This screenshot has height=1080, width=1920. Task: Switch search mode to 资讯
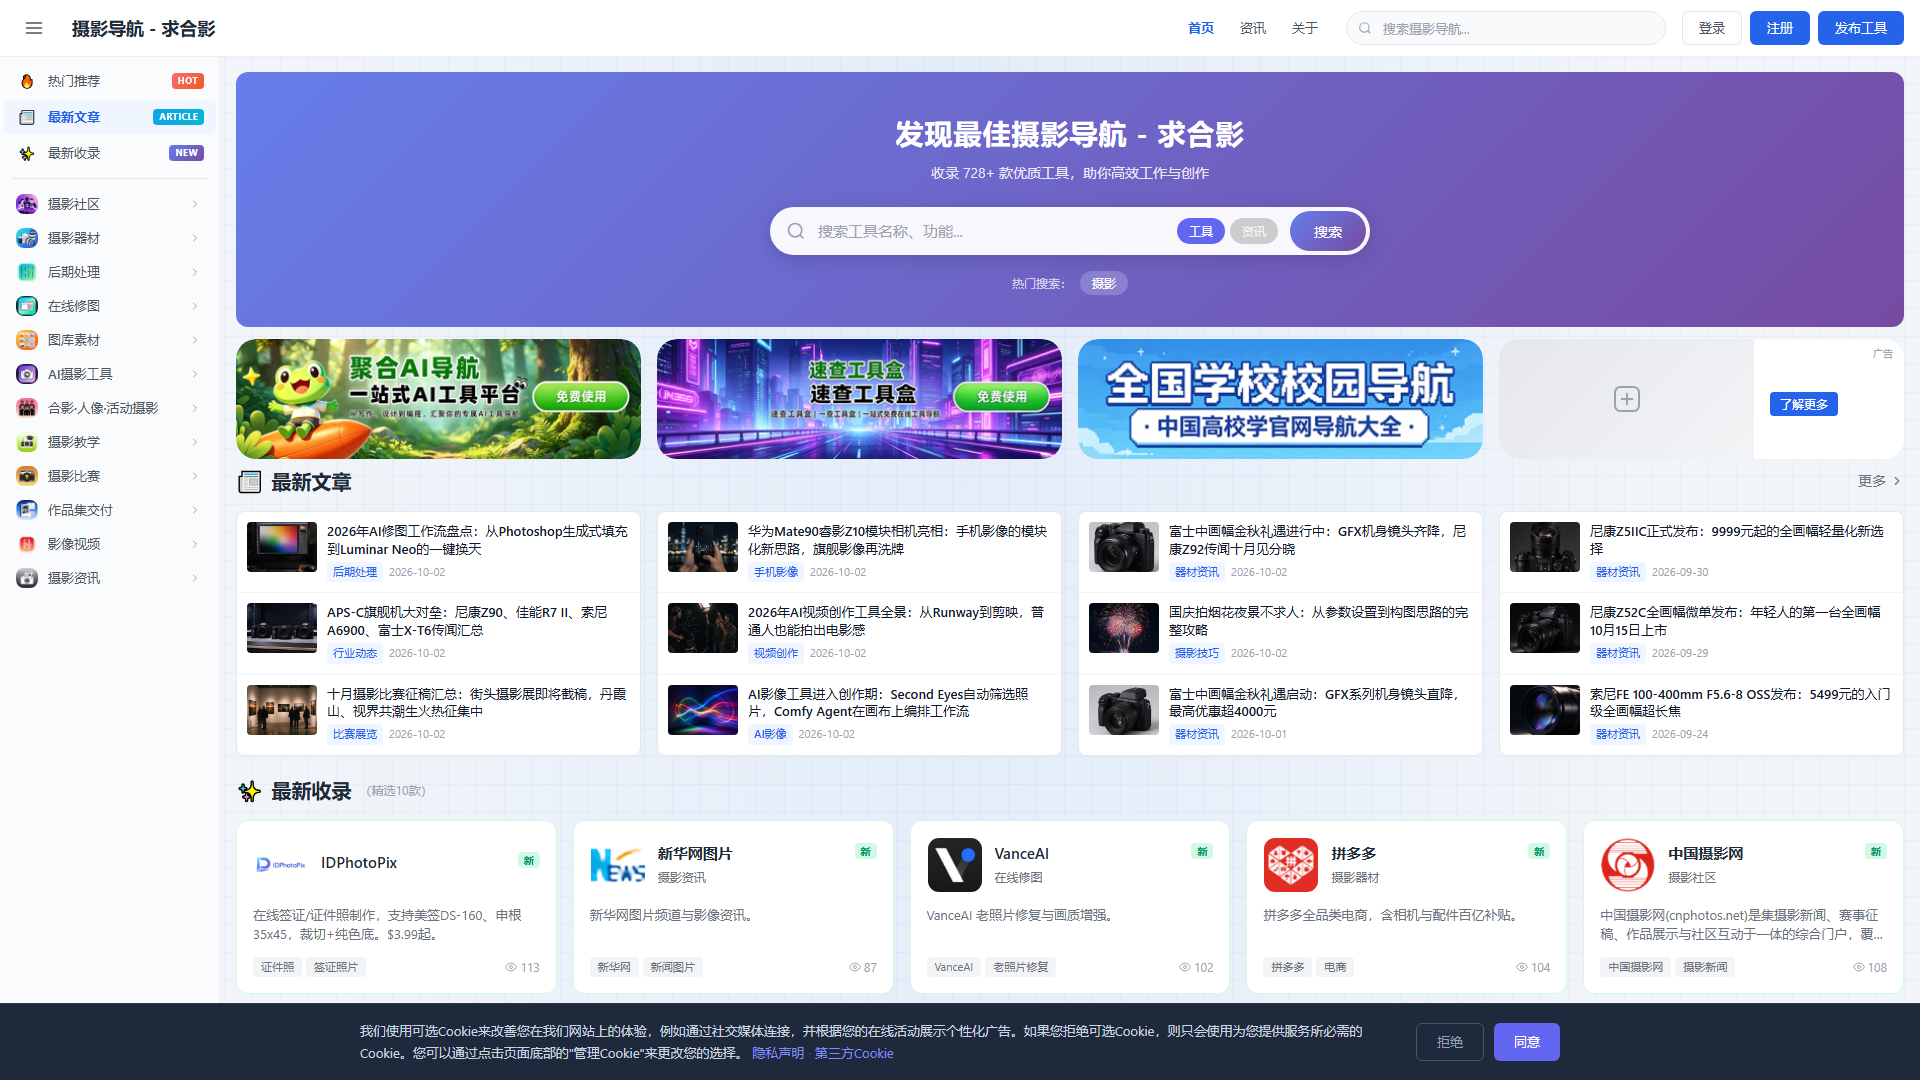[1254, 232]
